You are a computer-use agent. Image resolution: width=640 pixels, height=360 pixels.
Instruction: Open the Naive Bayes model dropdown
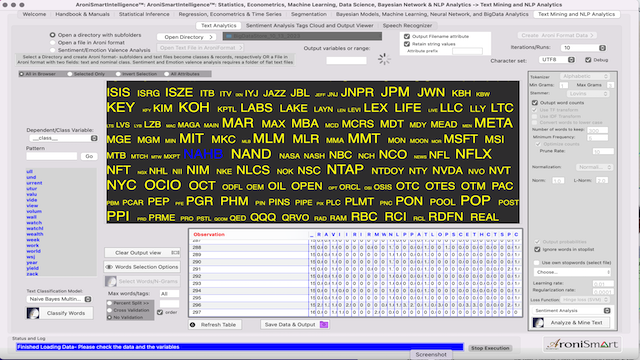tap(60, 299)
